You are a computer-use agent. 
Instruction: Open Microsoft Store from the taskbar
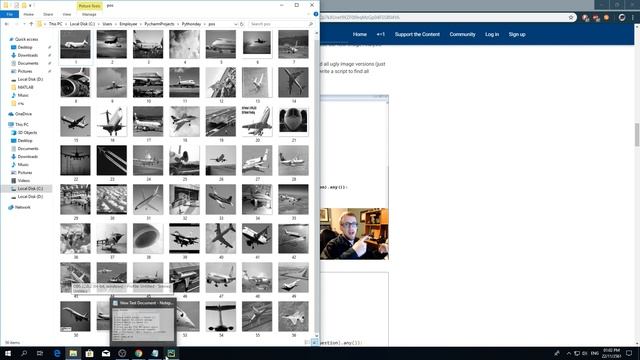coord(89,353)
